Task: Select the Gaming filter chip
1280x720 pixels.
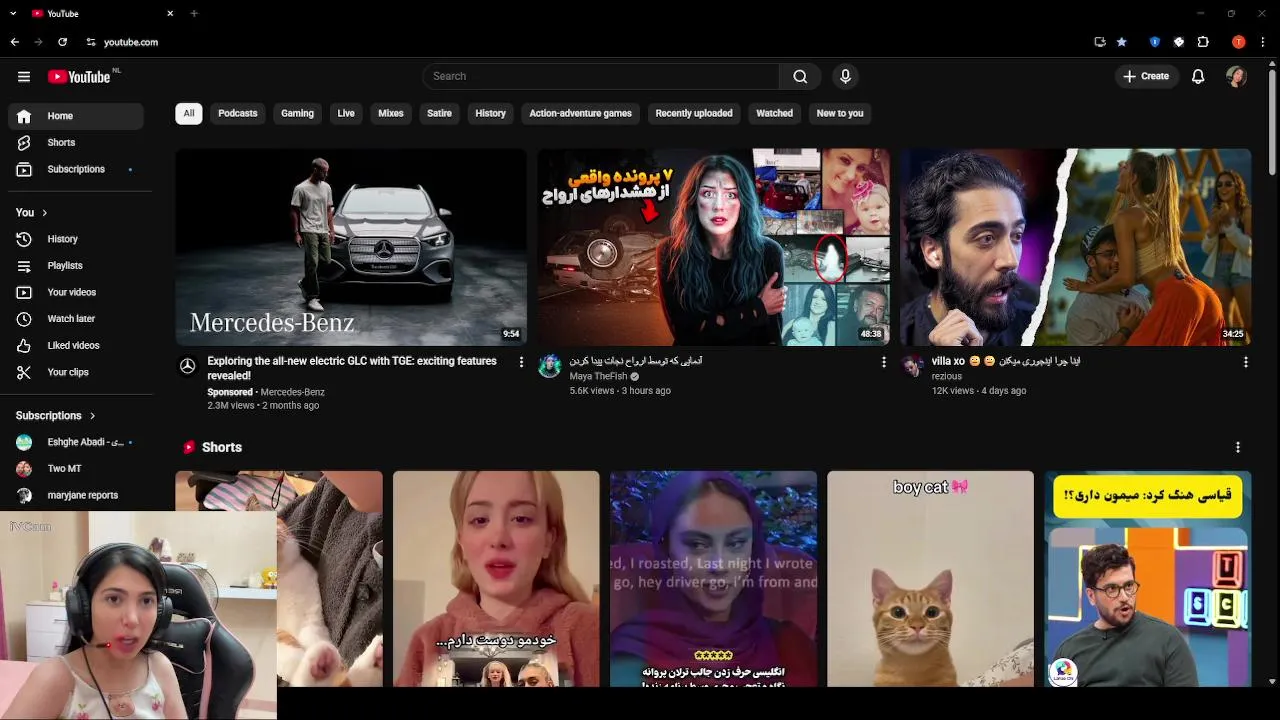Action: pyautogui.click(x=297, y=113)
